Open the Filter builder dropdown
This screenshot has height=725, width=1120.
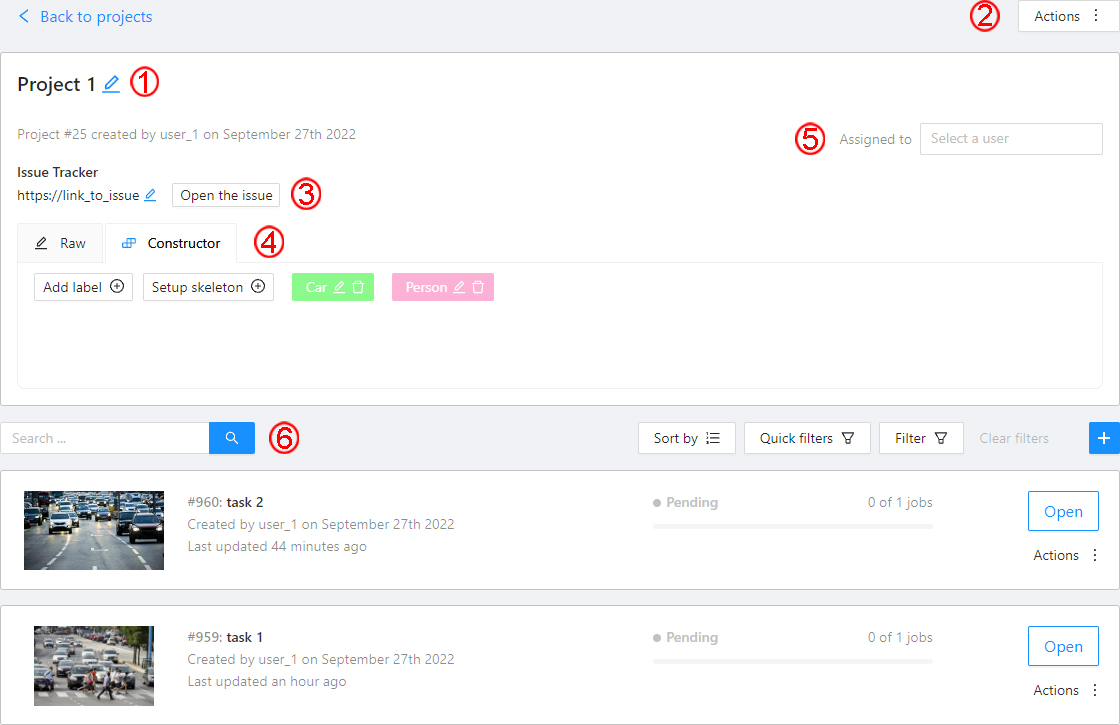click(920, 438)
